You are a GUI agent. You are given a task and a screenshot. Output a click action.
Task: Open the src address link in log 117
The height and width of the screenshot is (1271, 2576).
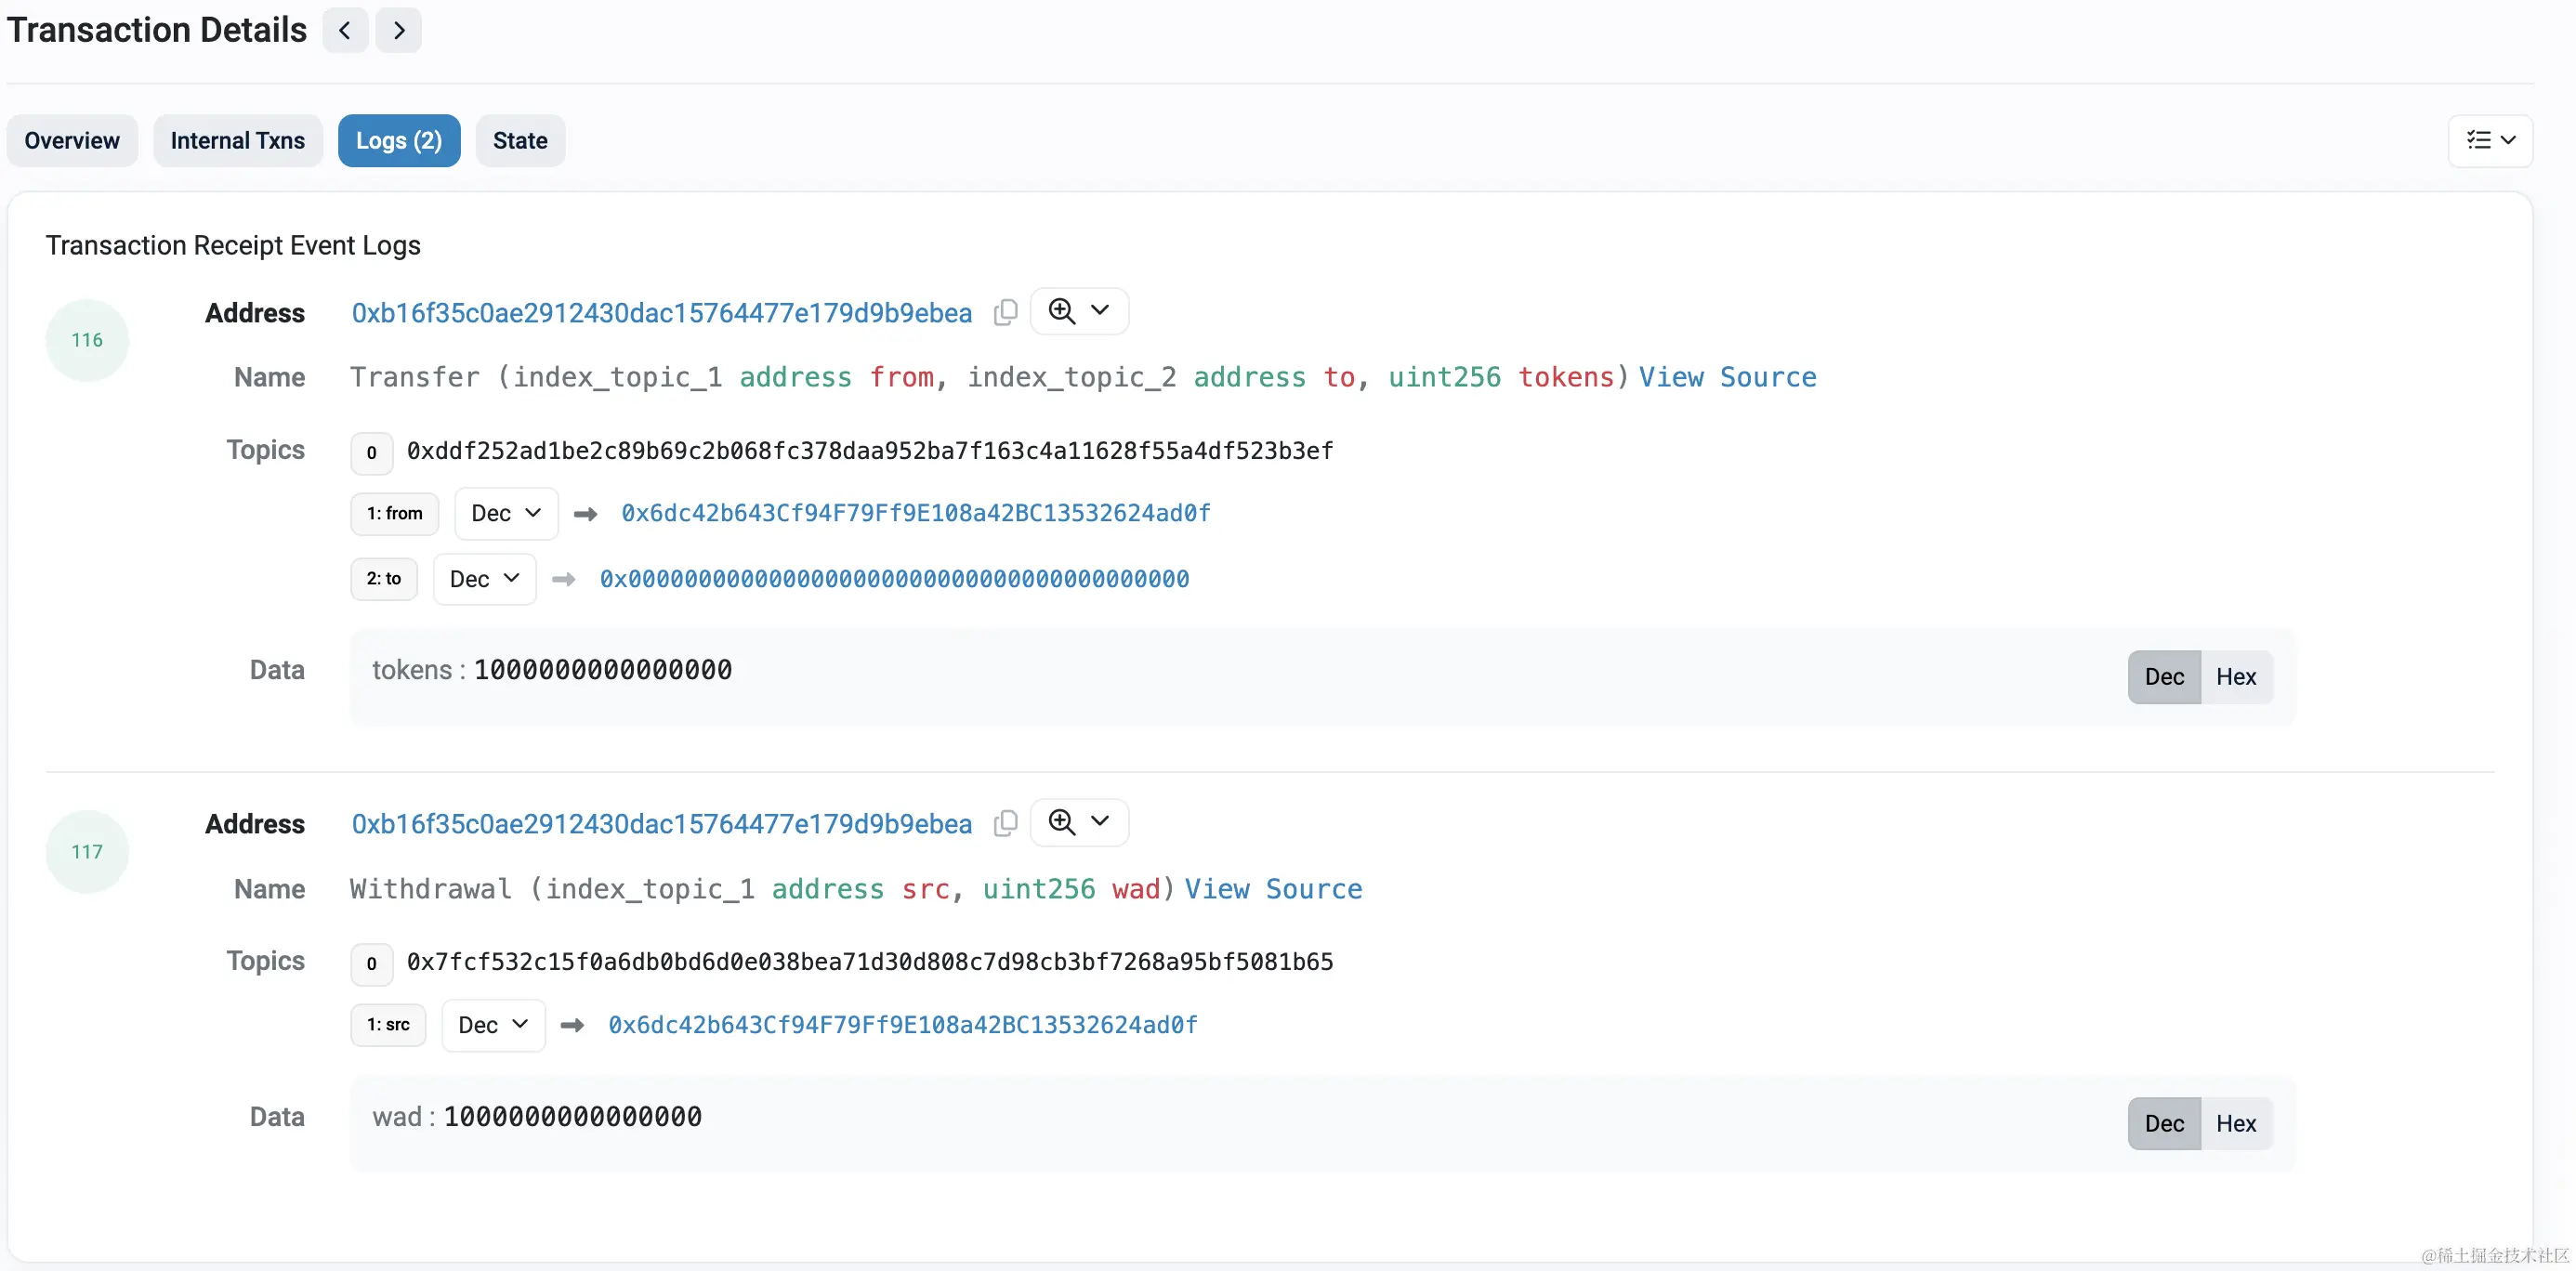[902, 1025]
